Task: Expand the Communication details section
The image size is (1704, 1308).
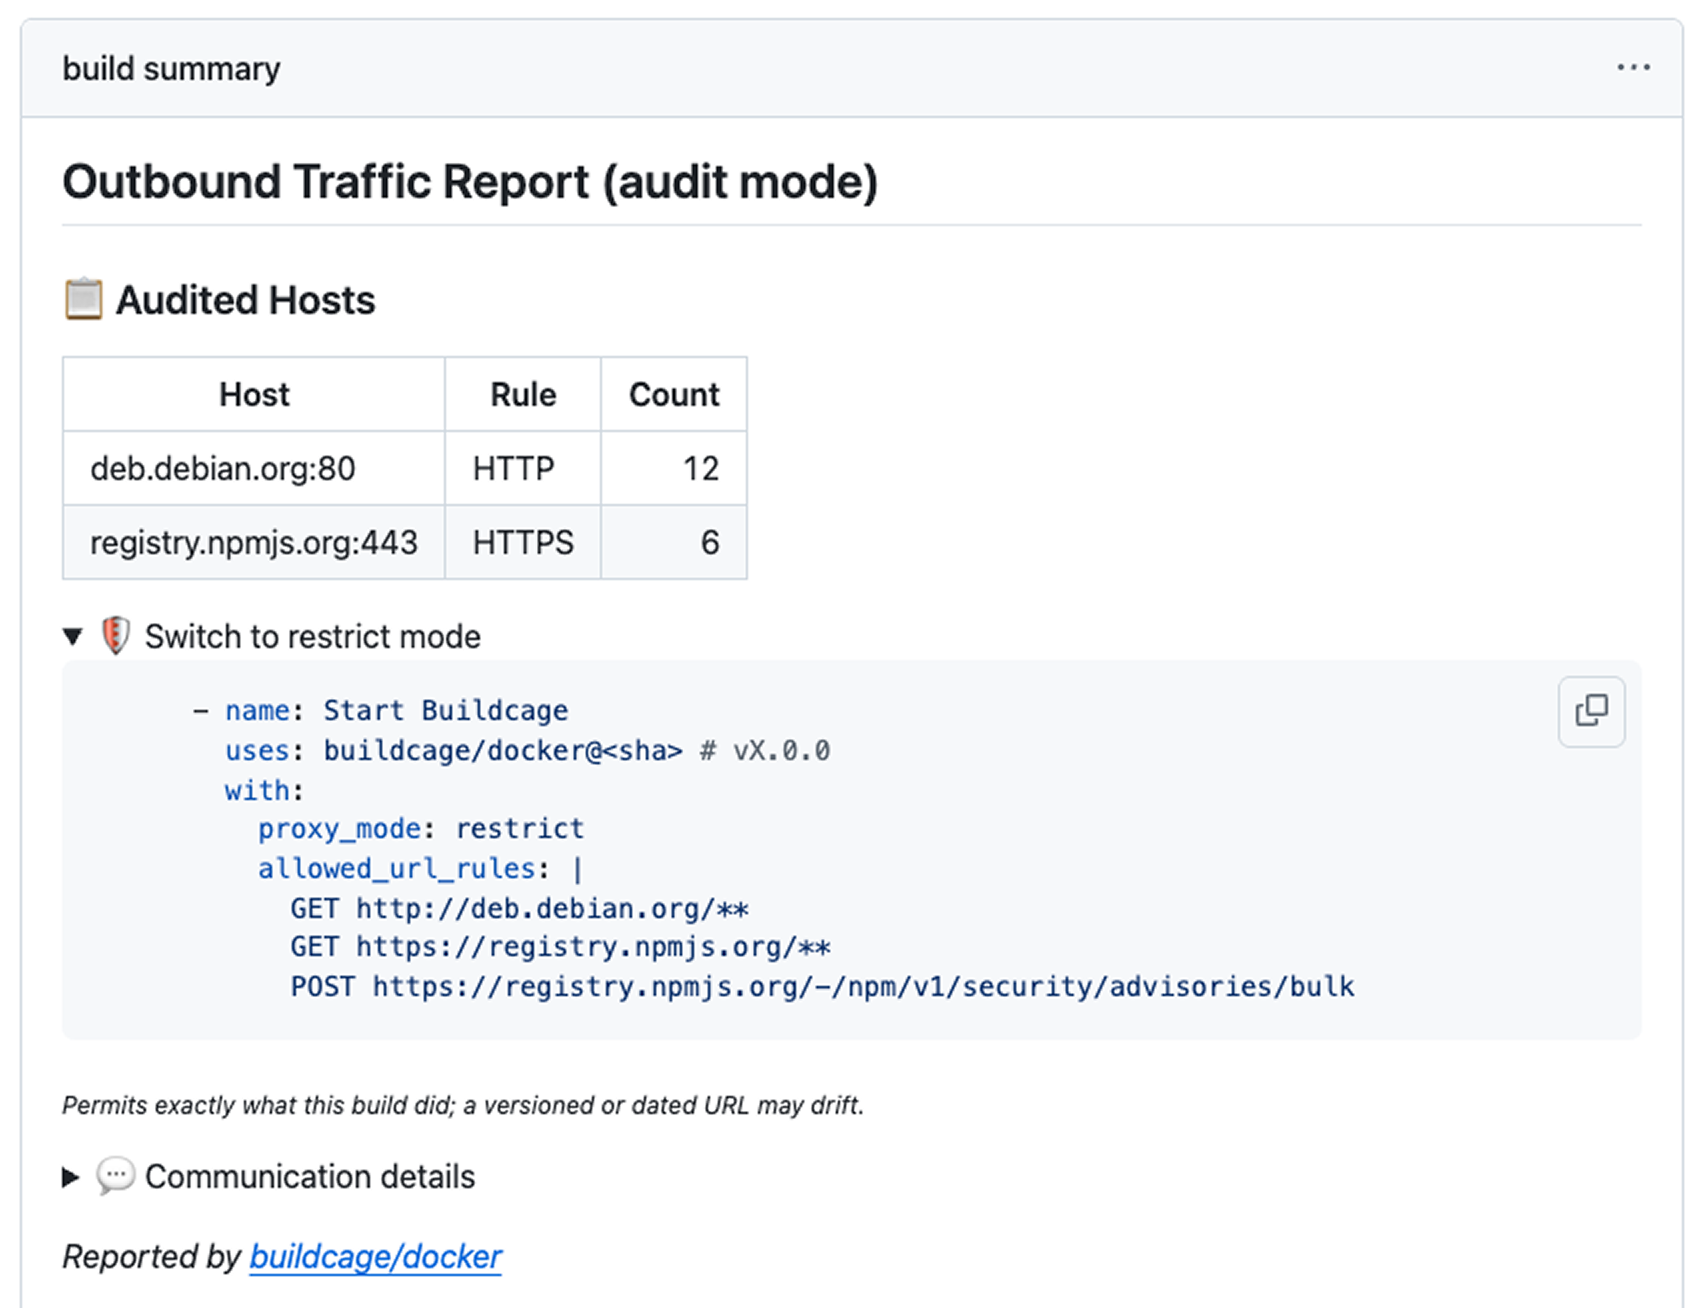Action: click(71, 1177)
